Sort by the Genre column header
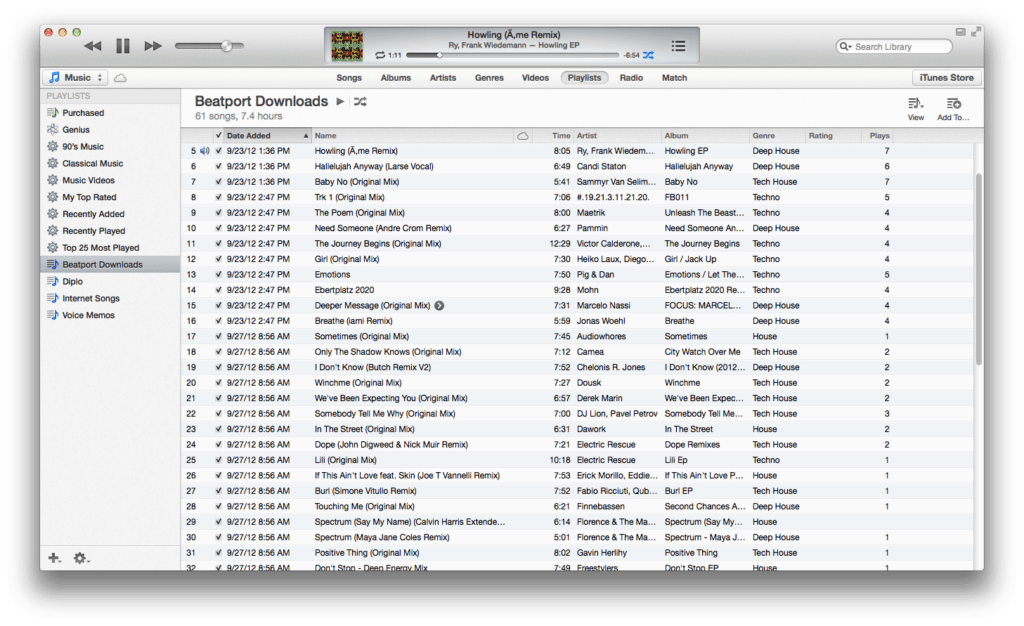Viewport: 1024px width, 626px height. tap(777, 136)
